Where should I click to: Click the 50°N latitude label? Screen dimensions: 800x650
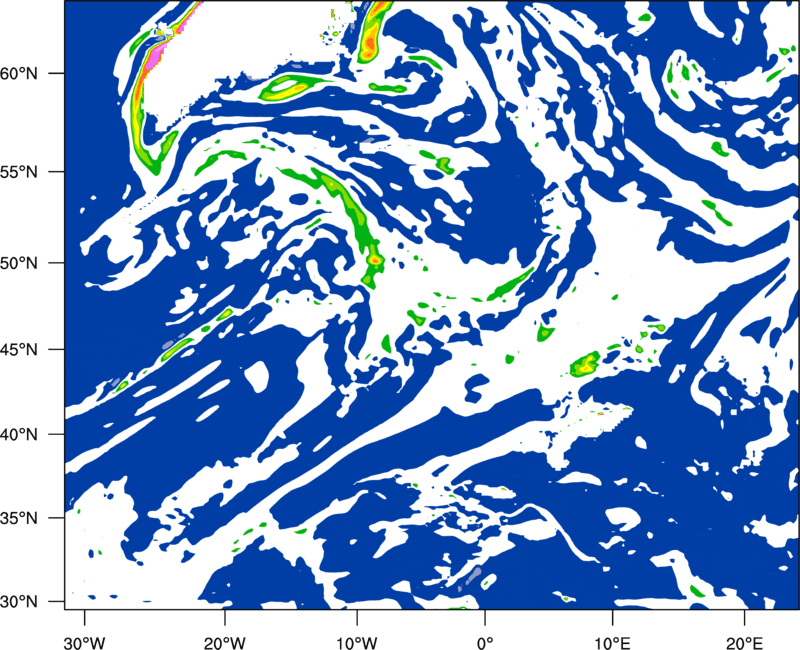[19, 263]
